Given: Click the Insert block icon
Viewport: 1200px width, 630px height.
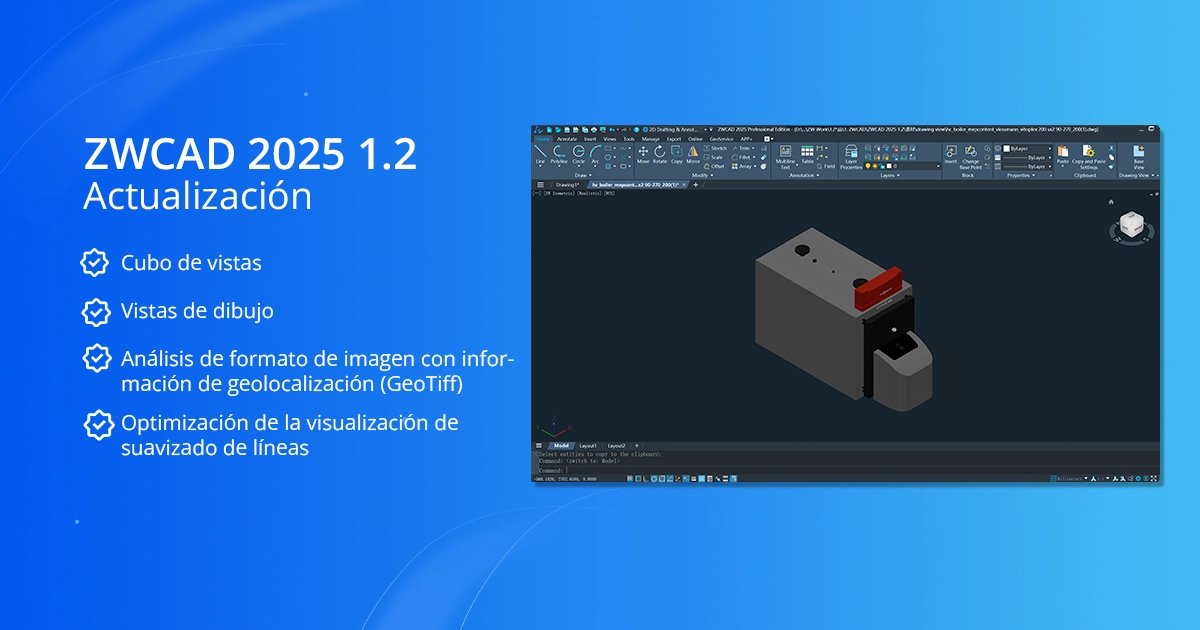Looking at the screenshot, I should coord(950,153).
